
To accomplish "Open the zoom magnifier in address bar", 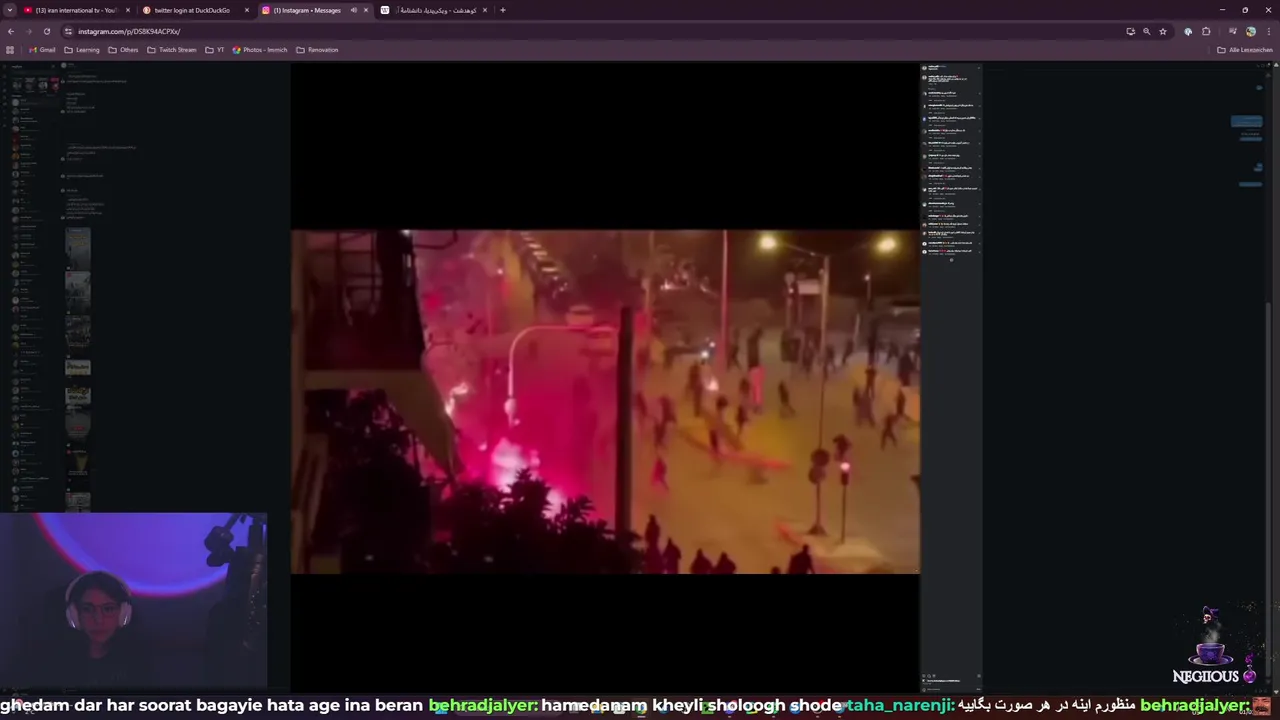I will 1146,31.
